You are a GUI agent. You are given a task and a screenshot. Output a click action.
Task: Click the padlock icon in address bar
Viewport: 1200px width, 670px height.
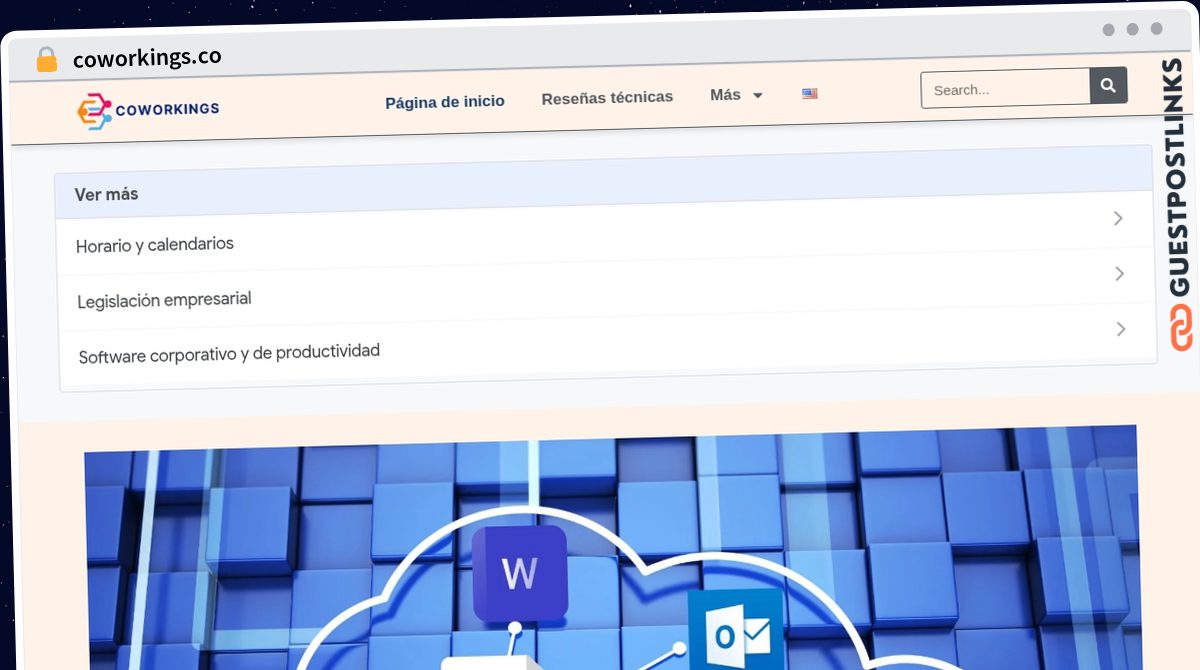click(46, 60)
